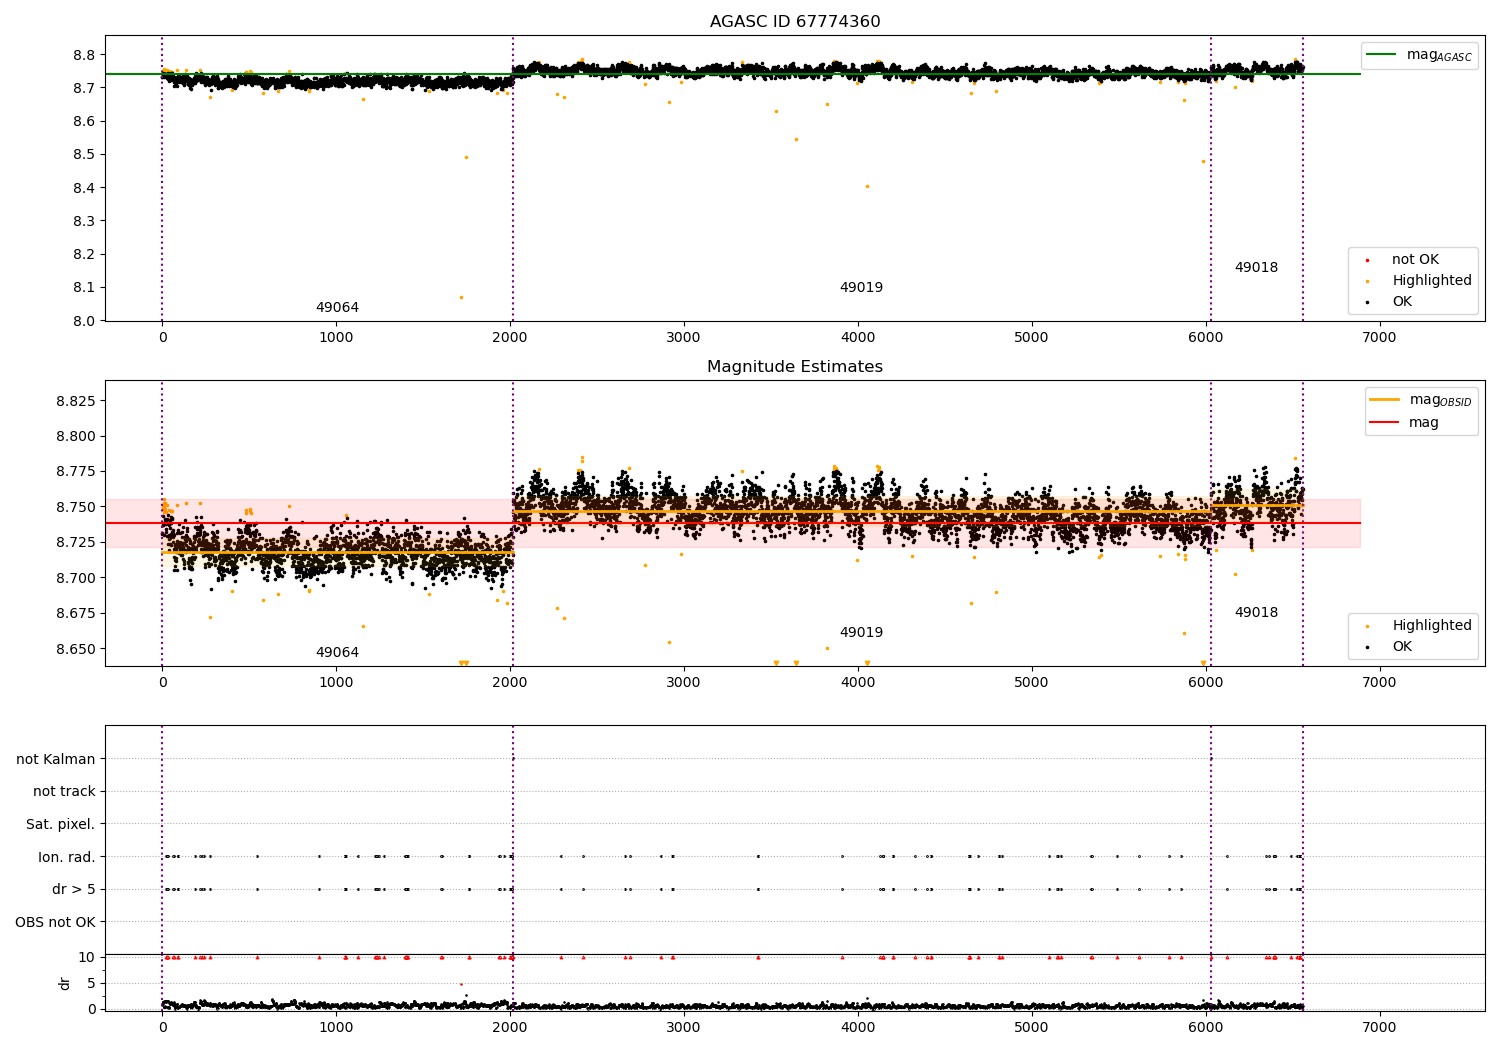Click the "OBS not OK" row label
The width and height of the screenshot is (1500, 1050).
[56, 922]
